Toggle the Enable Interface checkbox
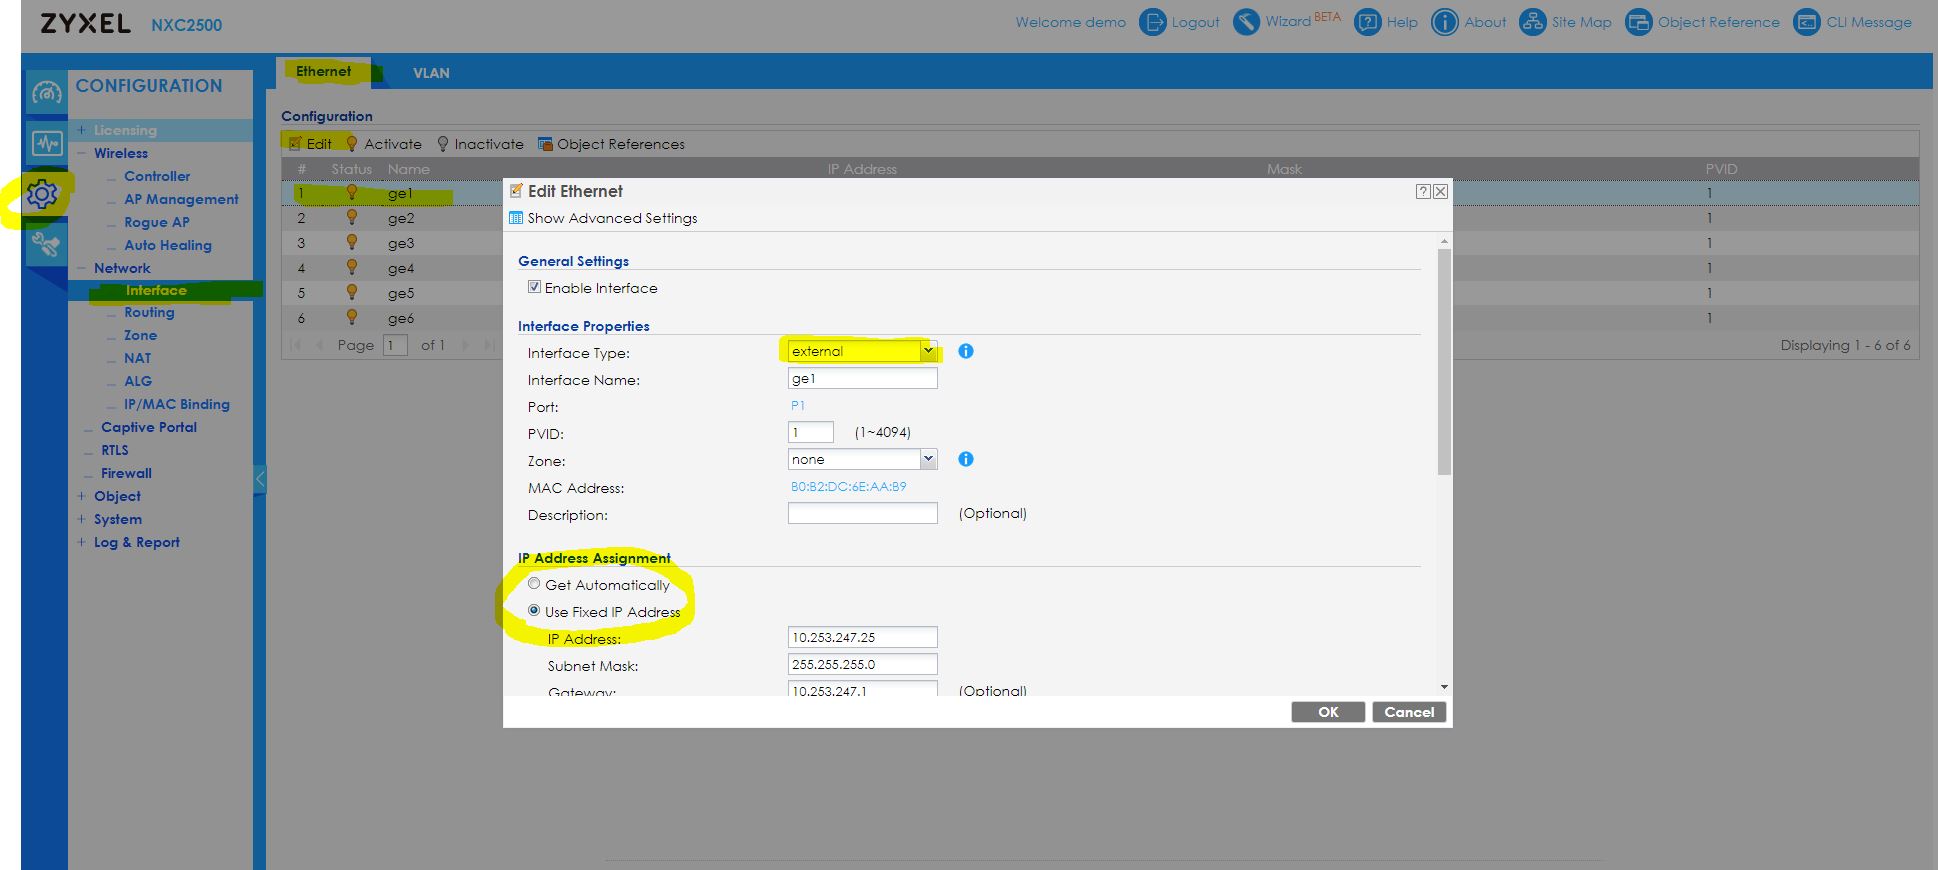This screenshot has height=870, width=1938. [534, 287]
